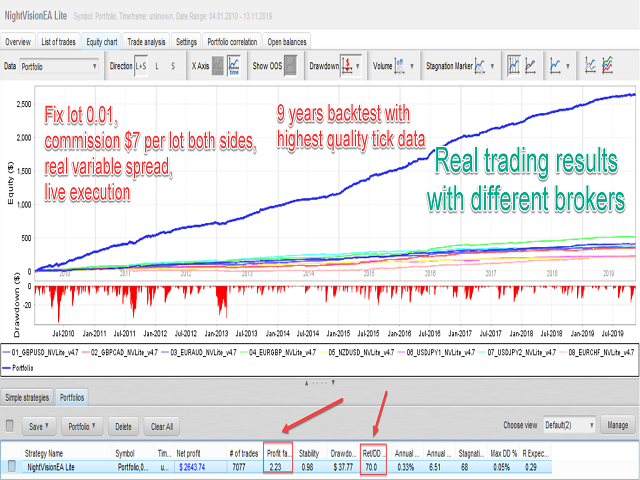Viewport: 640px width, 480px height.
Task: Click legend entry 03_EURAUD_NVLite_v4.7
Action: coord(199,352)
